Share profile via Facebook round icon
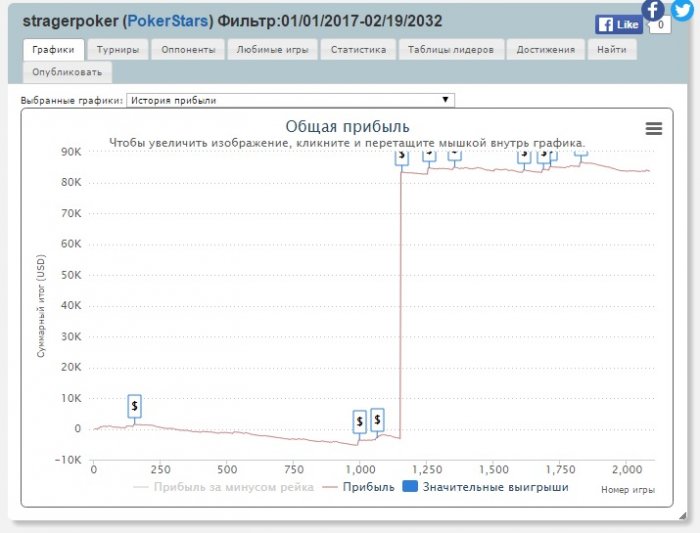The image size is (700, 533). click(652, 9)
